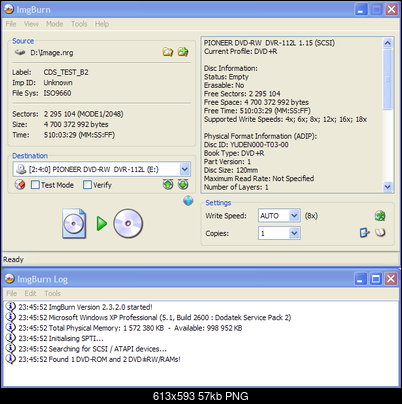This screenshot has width=402, height=404.
Task: Click the ImgBurn title bar icon
Action: click(9, 9)
